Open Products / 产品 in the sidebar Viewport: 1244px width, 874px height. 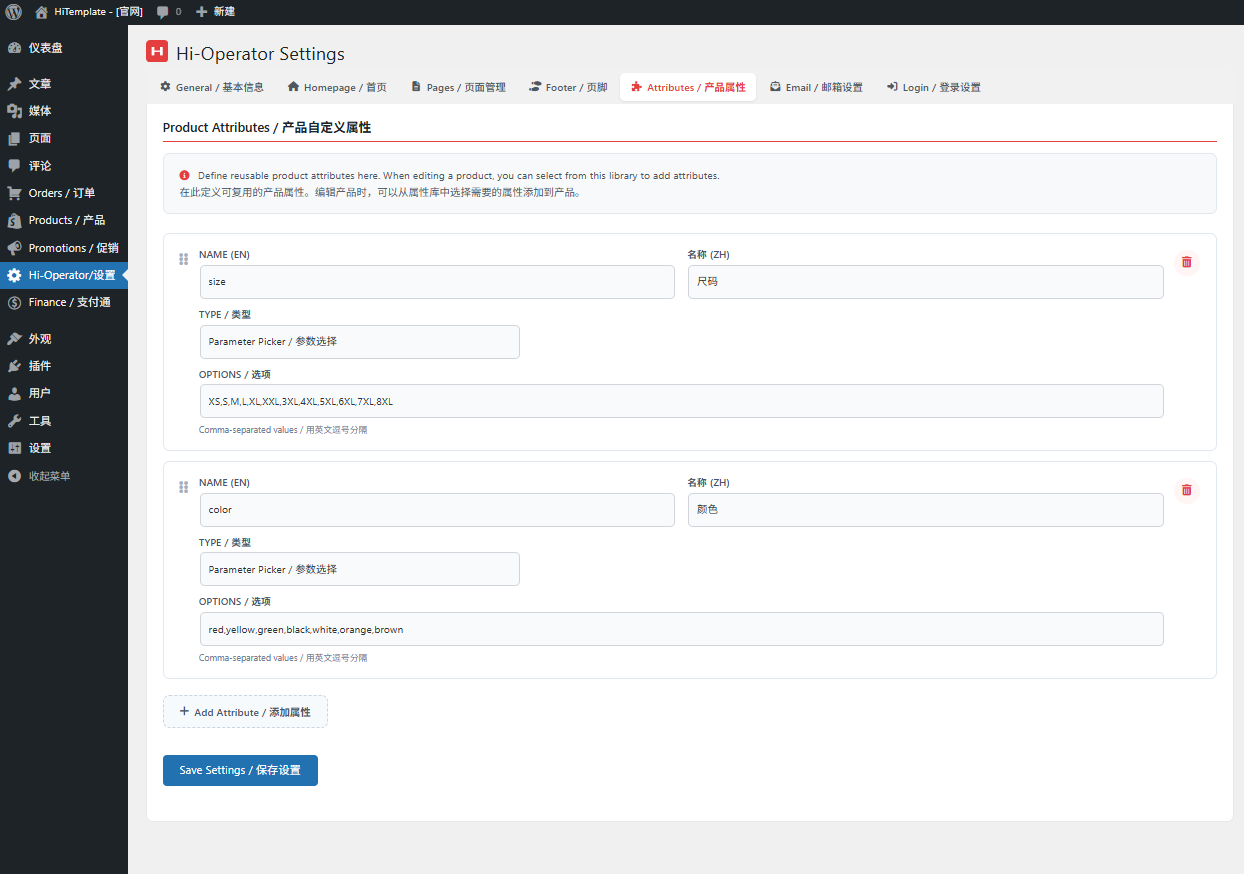pyautogui.click(x=66, y=220)
